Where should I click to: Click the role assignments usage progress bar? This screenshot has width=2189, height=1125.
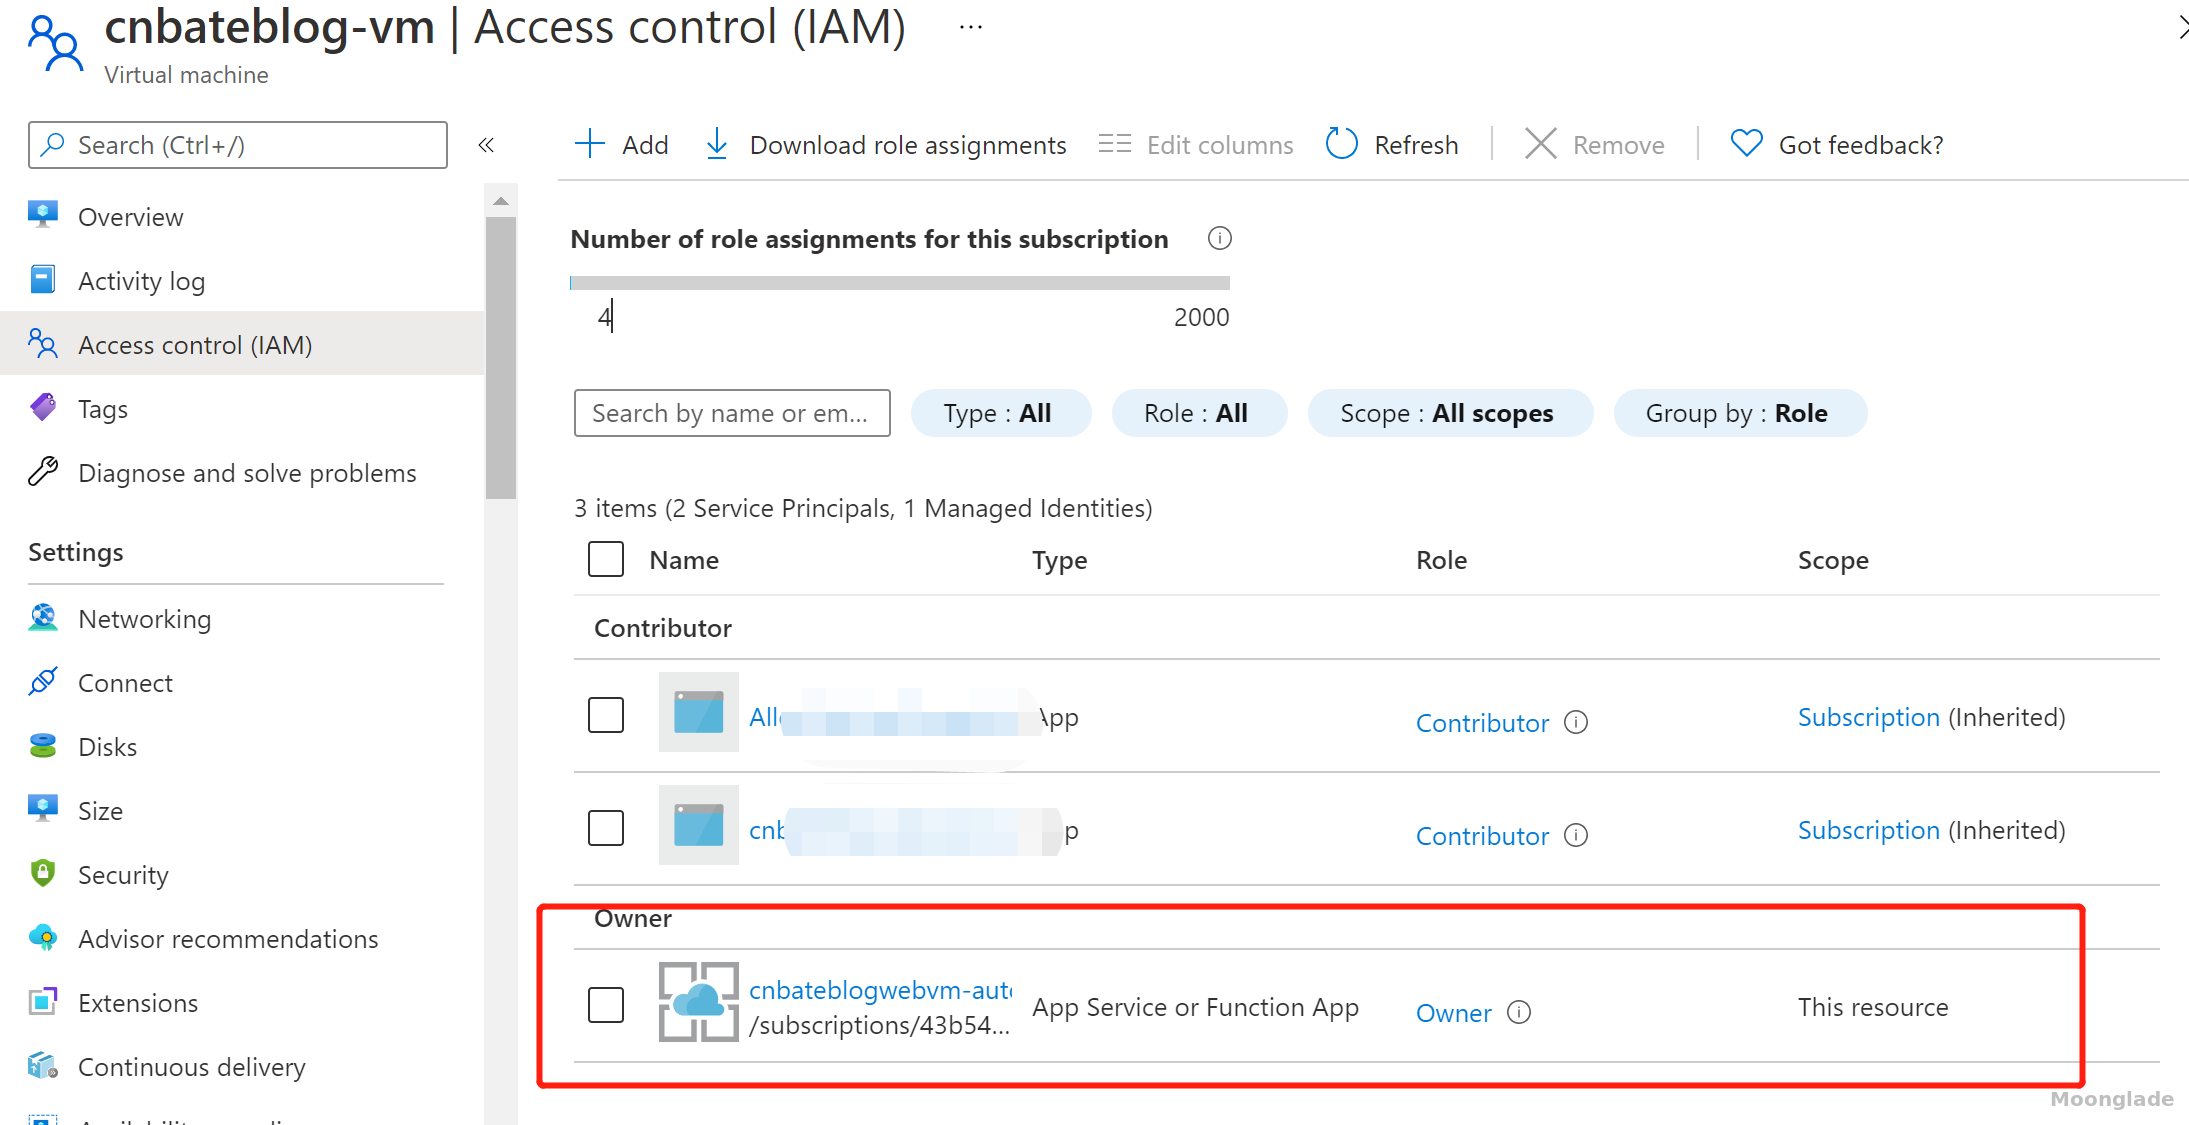click(900, 283)
